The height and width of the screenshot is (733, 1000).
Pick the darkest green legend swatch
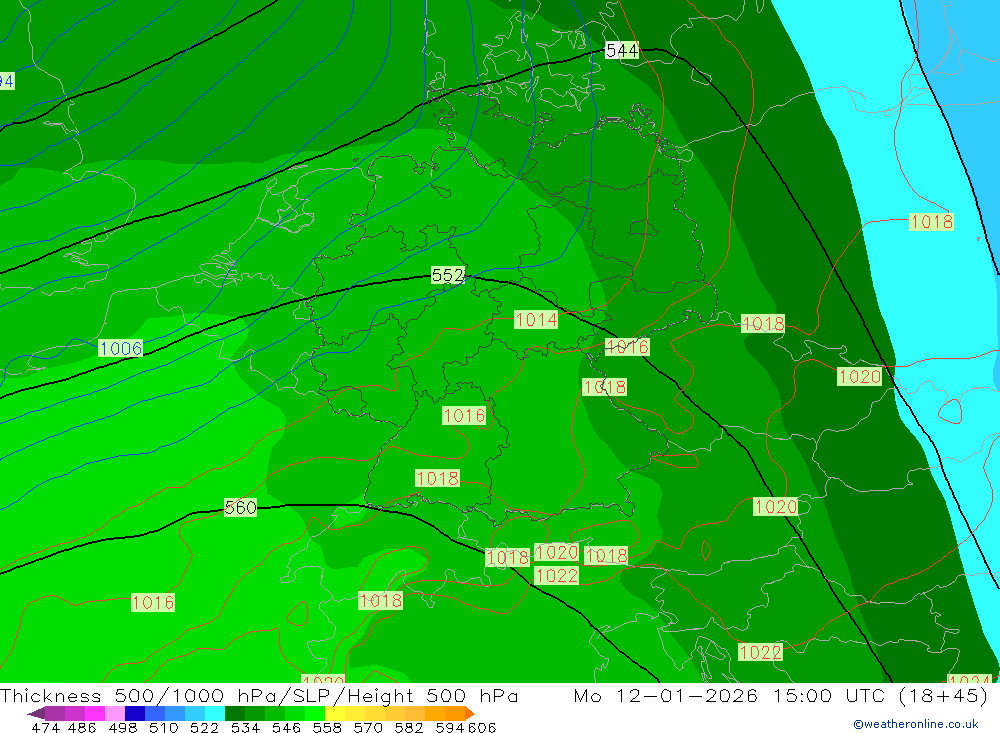pyautogui.click(x=235, y=713)
